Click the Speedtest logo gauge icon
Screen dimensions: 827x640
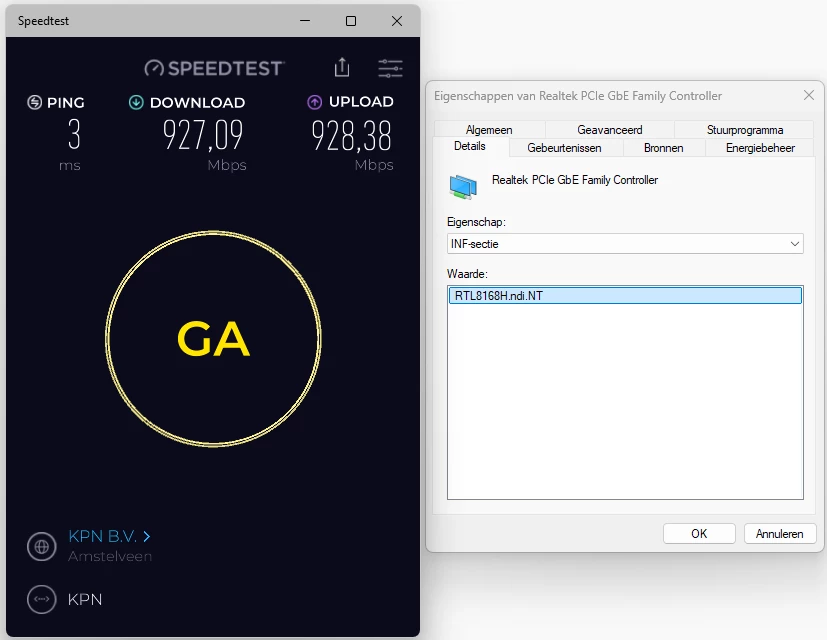154,68
